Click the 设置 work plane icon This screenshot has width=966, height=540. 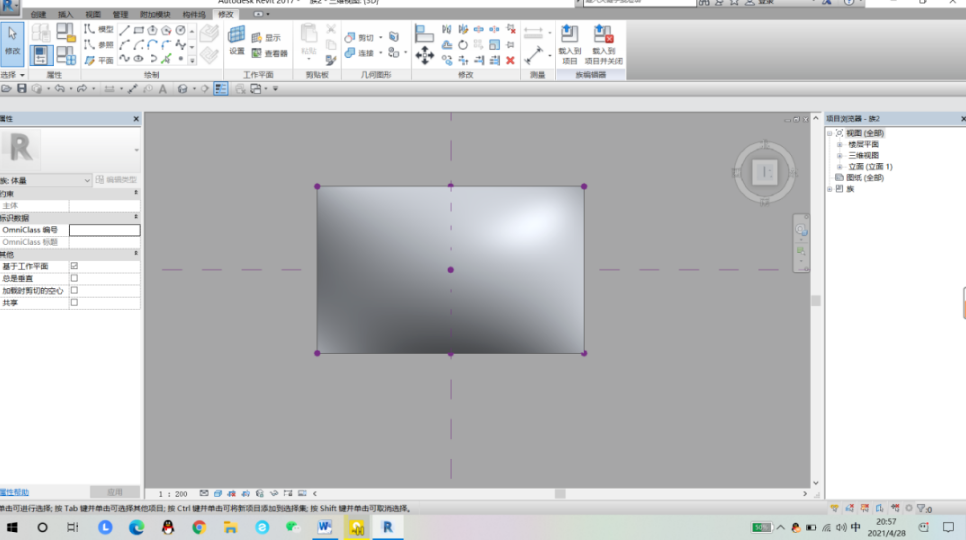pos(236,40)
